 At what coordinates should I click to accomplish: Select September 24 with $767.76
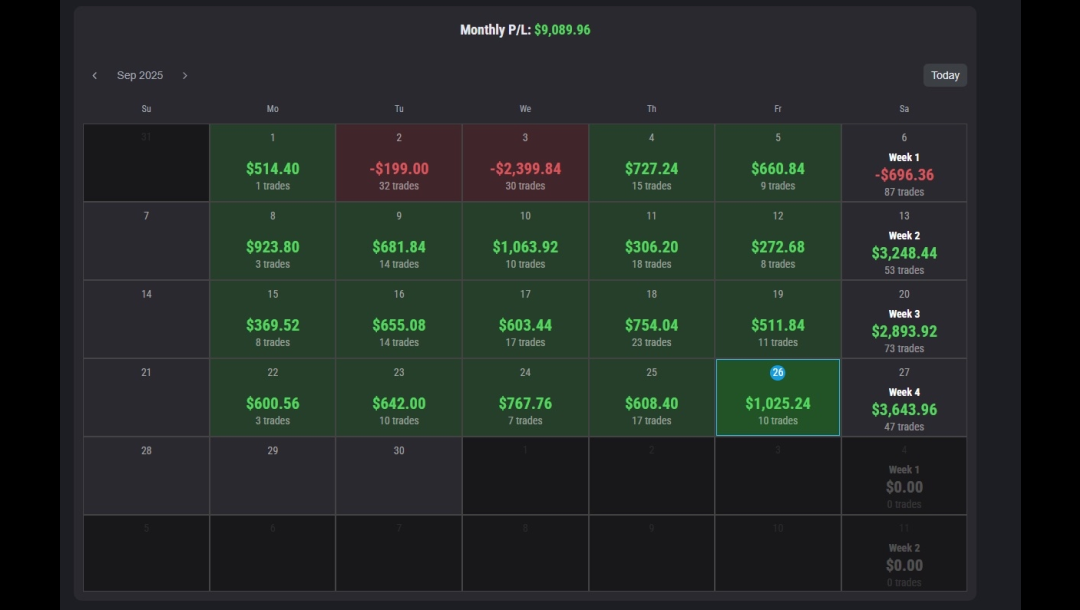coord(526,397)
